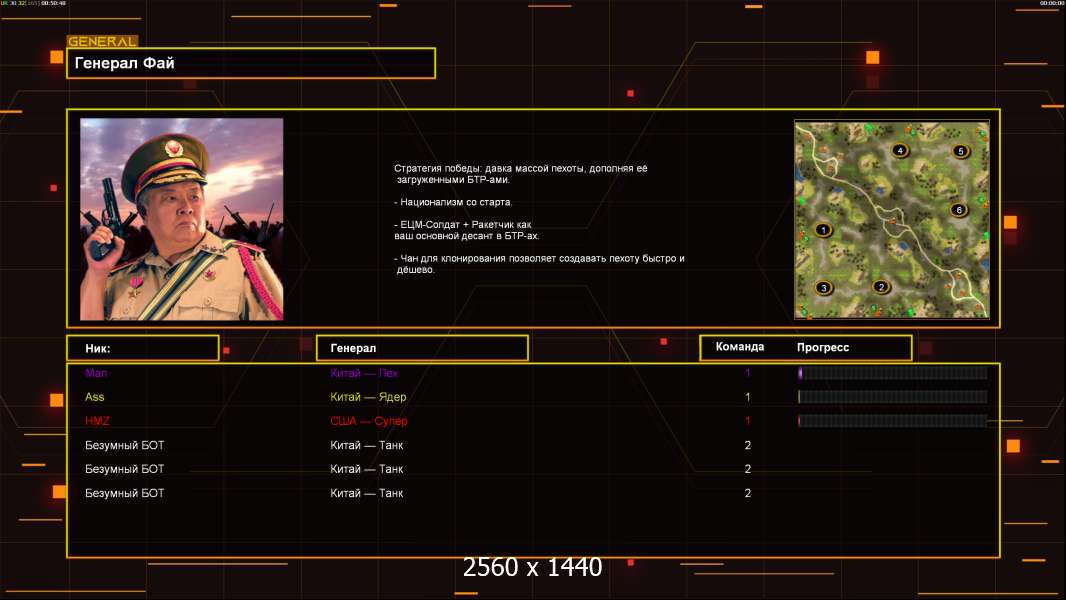The image size is (1066, 600).
Task: Click the purple progress bar for Man
Action: coord(892,373)
